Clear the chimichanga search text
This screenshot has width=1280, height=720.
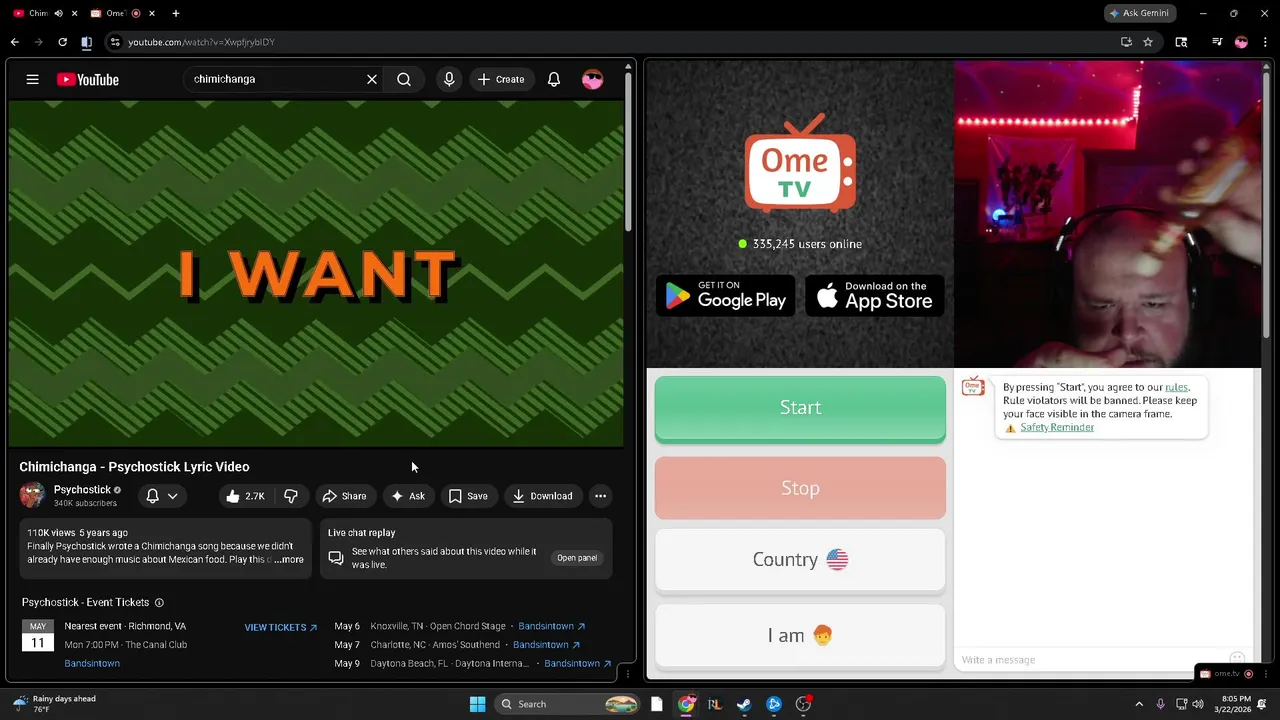pyautogui.click(x=372, y=79)
